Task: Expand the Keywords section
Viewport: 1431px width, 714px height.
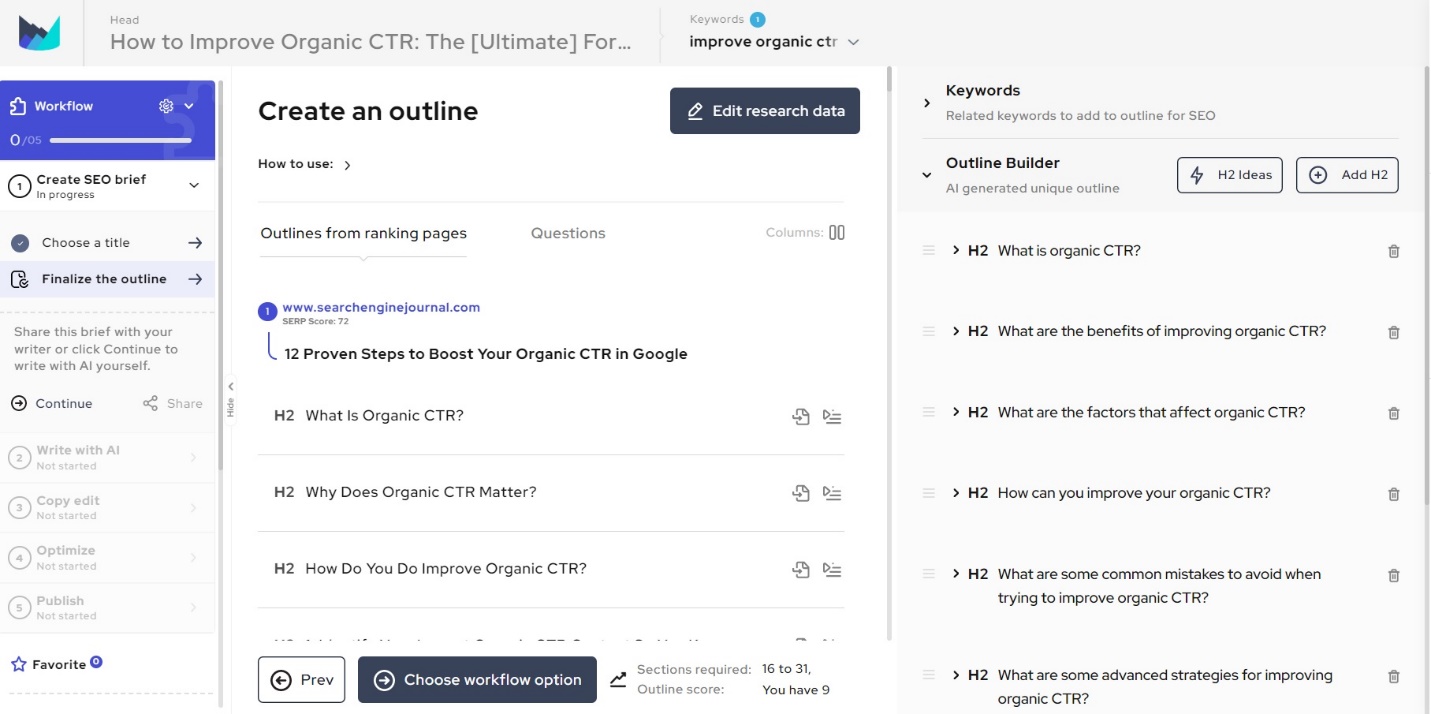Action: pyautogui.click(x=927, y=103)
